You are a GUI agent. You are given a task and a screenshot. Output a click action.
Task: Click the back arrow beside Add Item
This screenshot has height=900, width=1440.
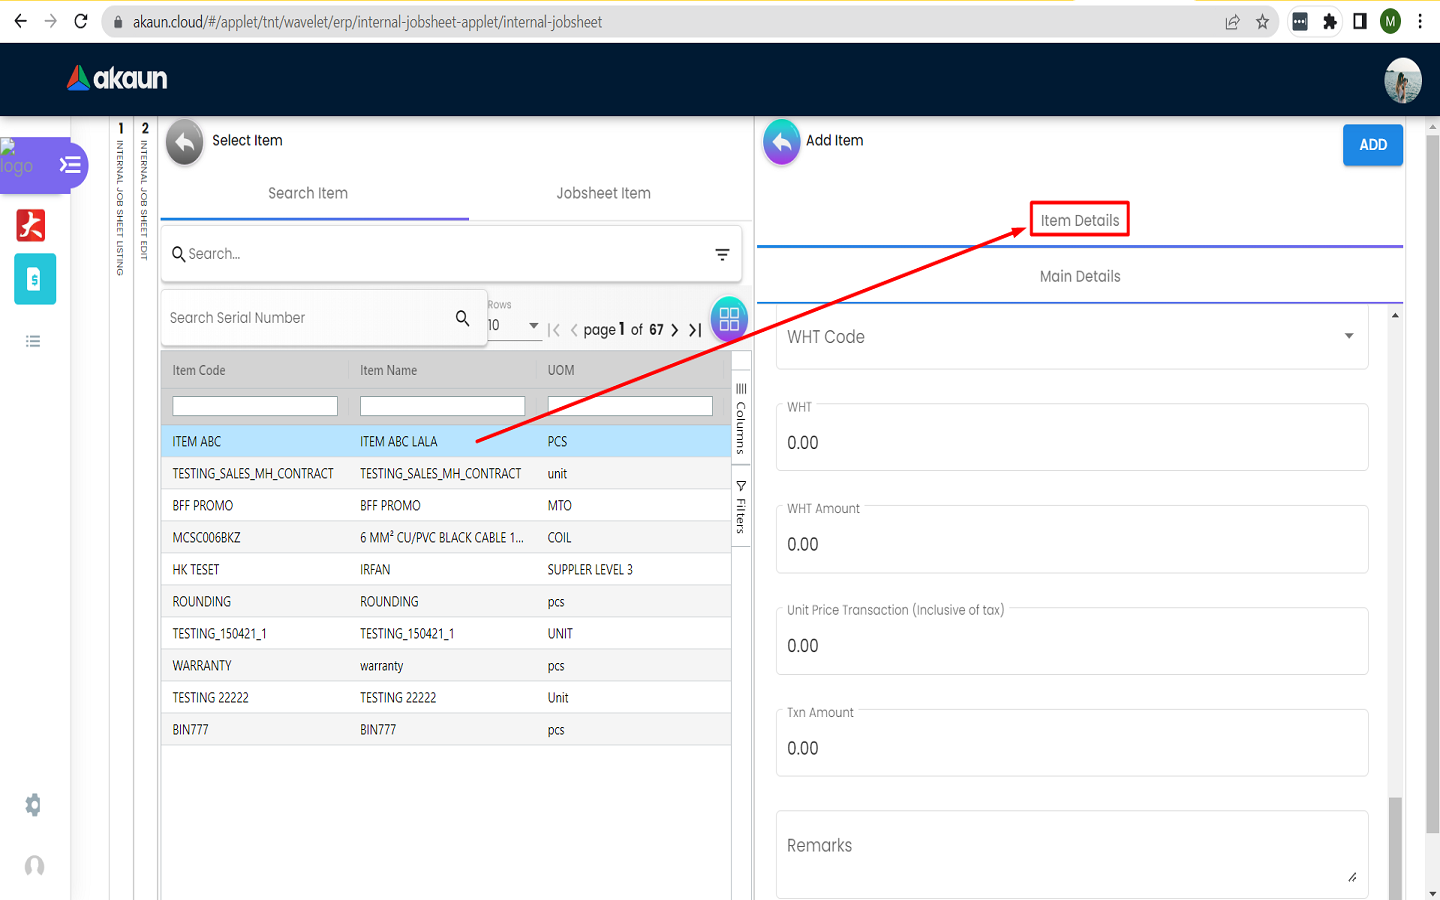(x=781, y=142)
